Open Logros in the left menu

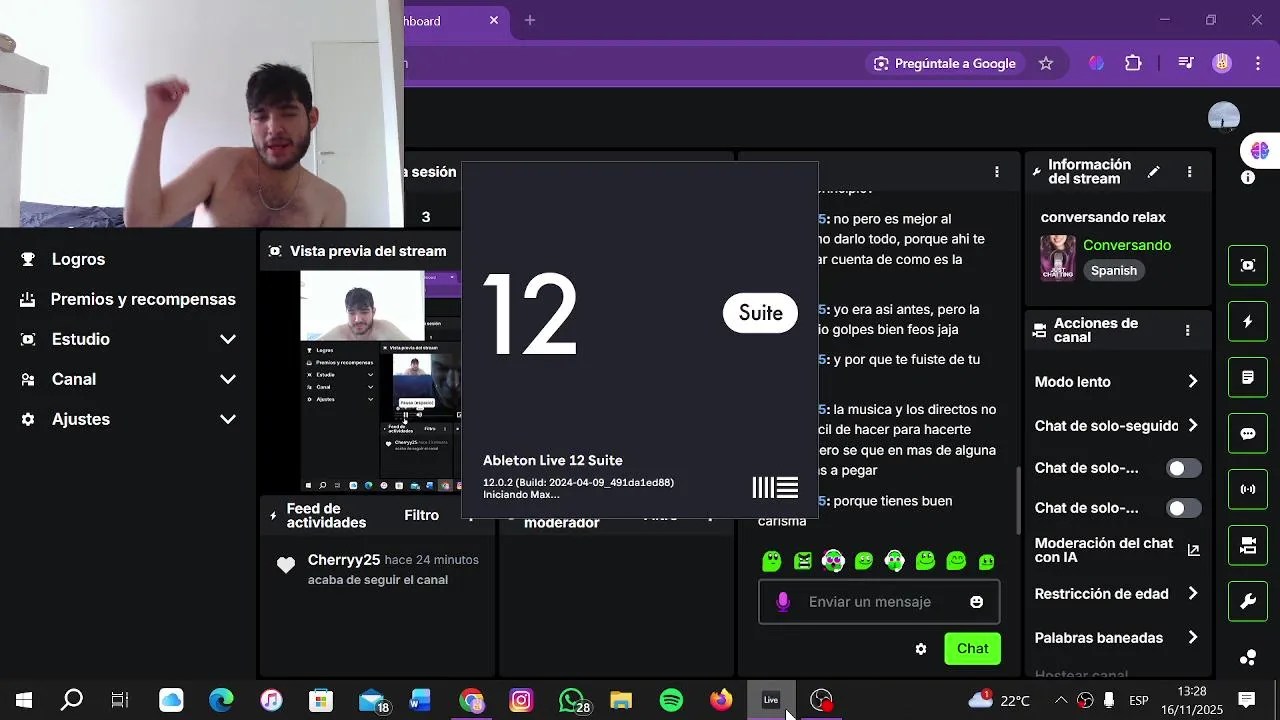[x=78, y=259]
